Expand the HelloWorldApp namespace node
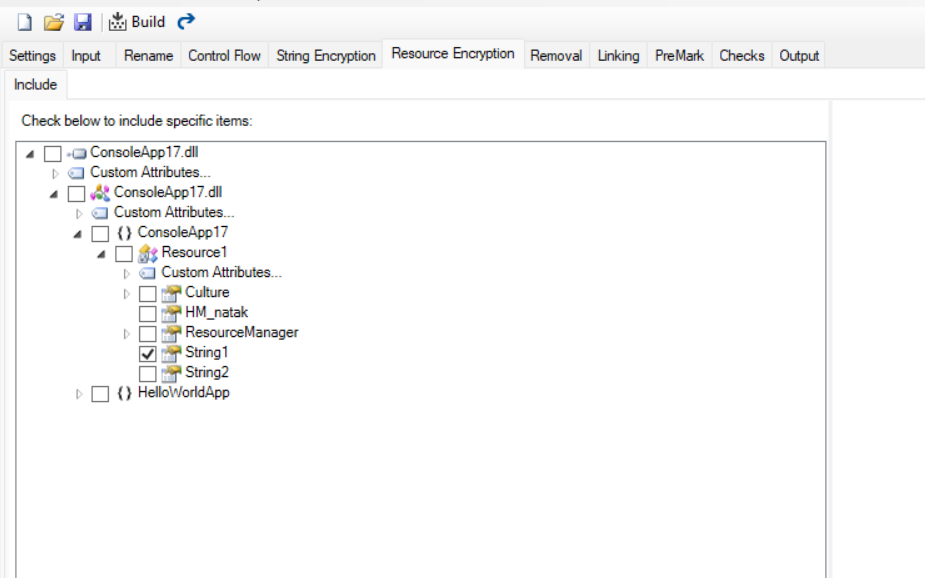 (x=78, y=395)
